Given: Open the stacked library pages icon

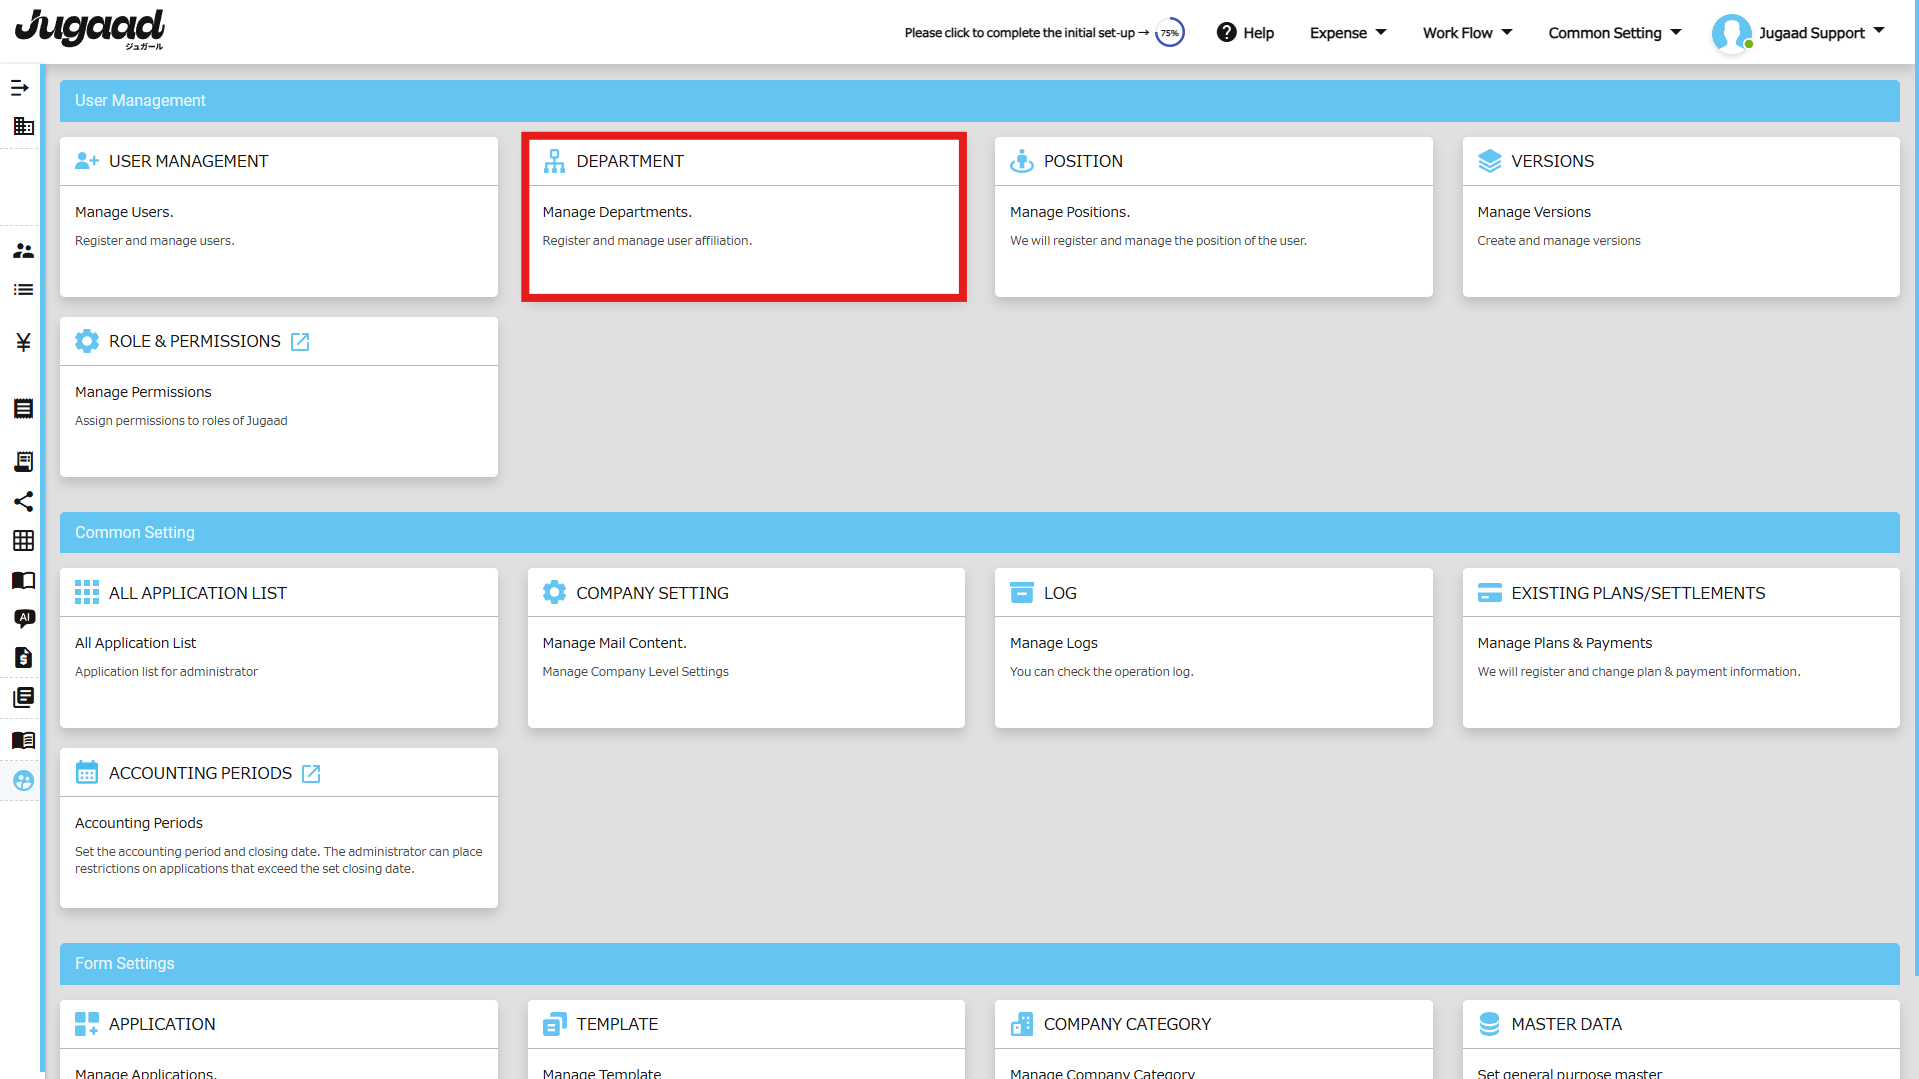Looking at the screenshot, I should (23, 697).
